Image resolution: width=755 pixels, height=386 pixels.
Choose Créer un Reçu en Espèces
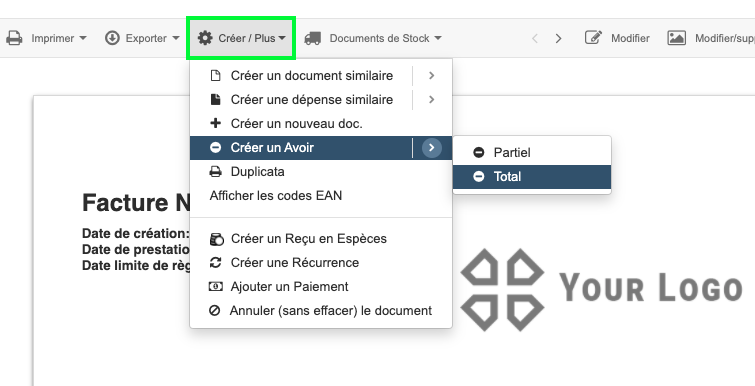coord(309,239)
